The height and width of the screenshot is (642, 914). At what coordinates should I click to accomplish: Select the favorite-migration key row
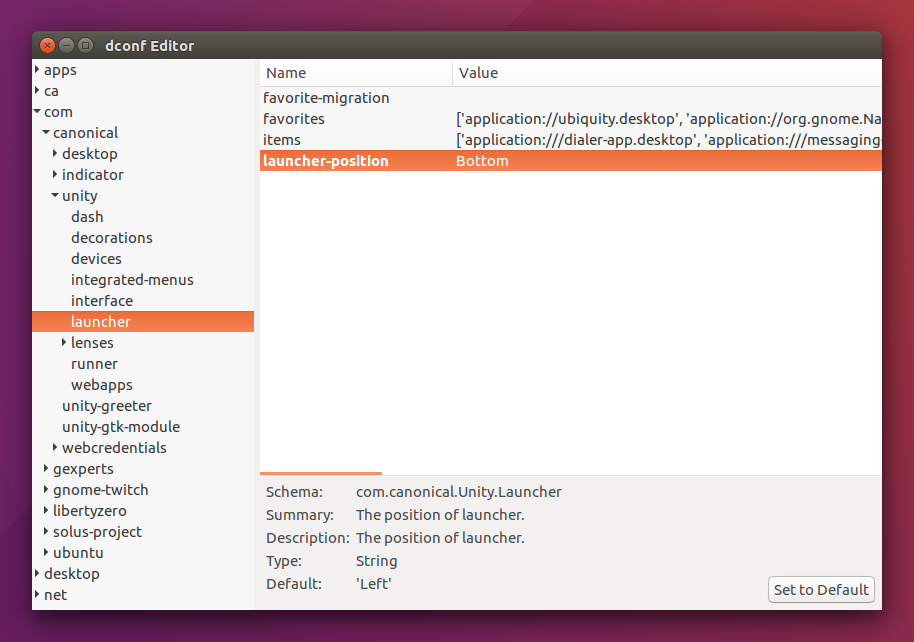[x=571, y=98]
